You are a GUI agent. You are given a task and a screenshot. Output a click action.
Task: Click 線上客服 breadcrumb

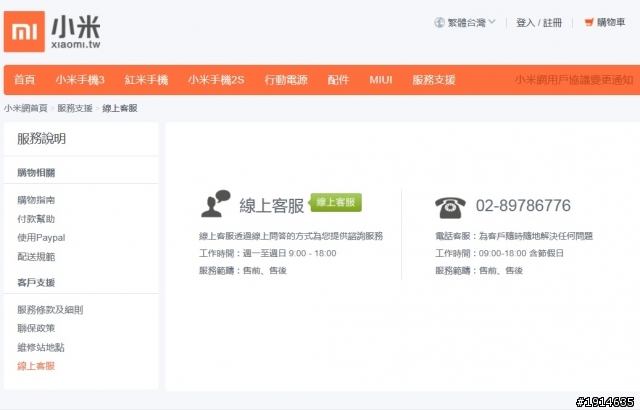pos(120,108)
